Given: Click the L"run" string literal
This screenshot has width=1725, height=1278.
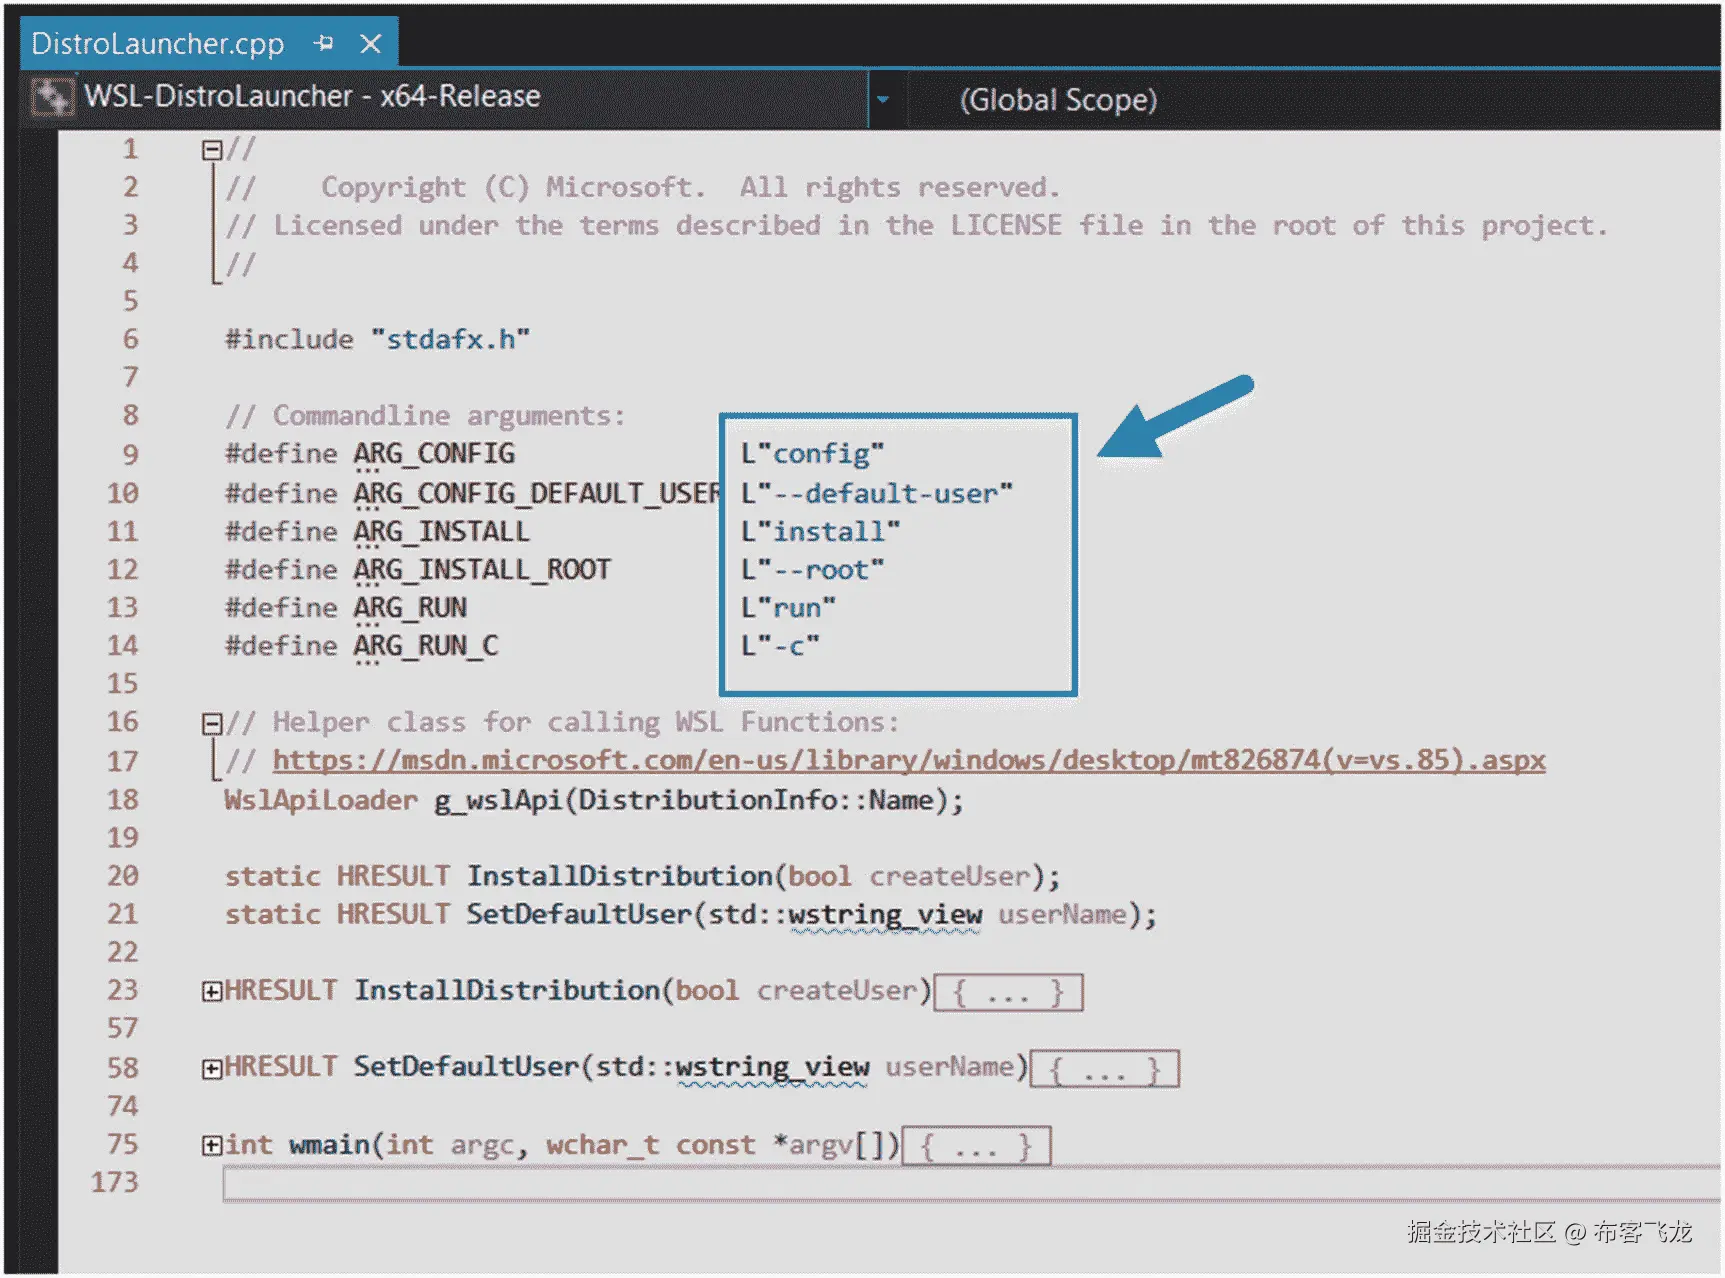Looking at the screenshot, I should coord(788,608).
